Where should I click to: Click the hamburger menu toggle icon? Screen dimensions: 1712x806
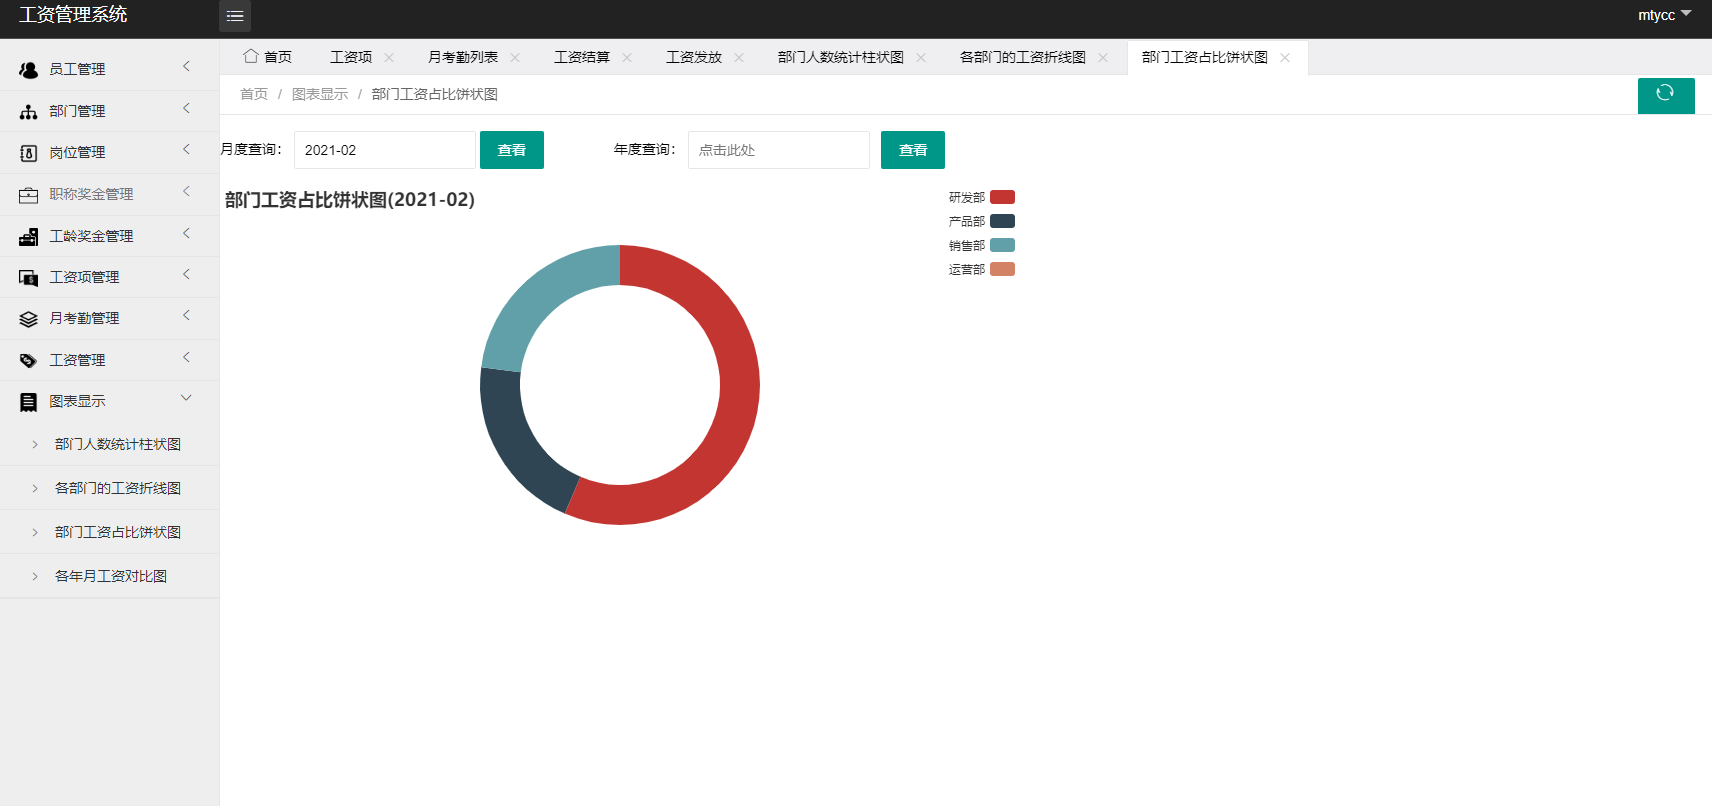(235, 16)
